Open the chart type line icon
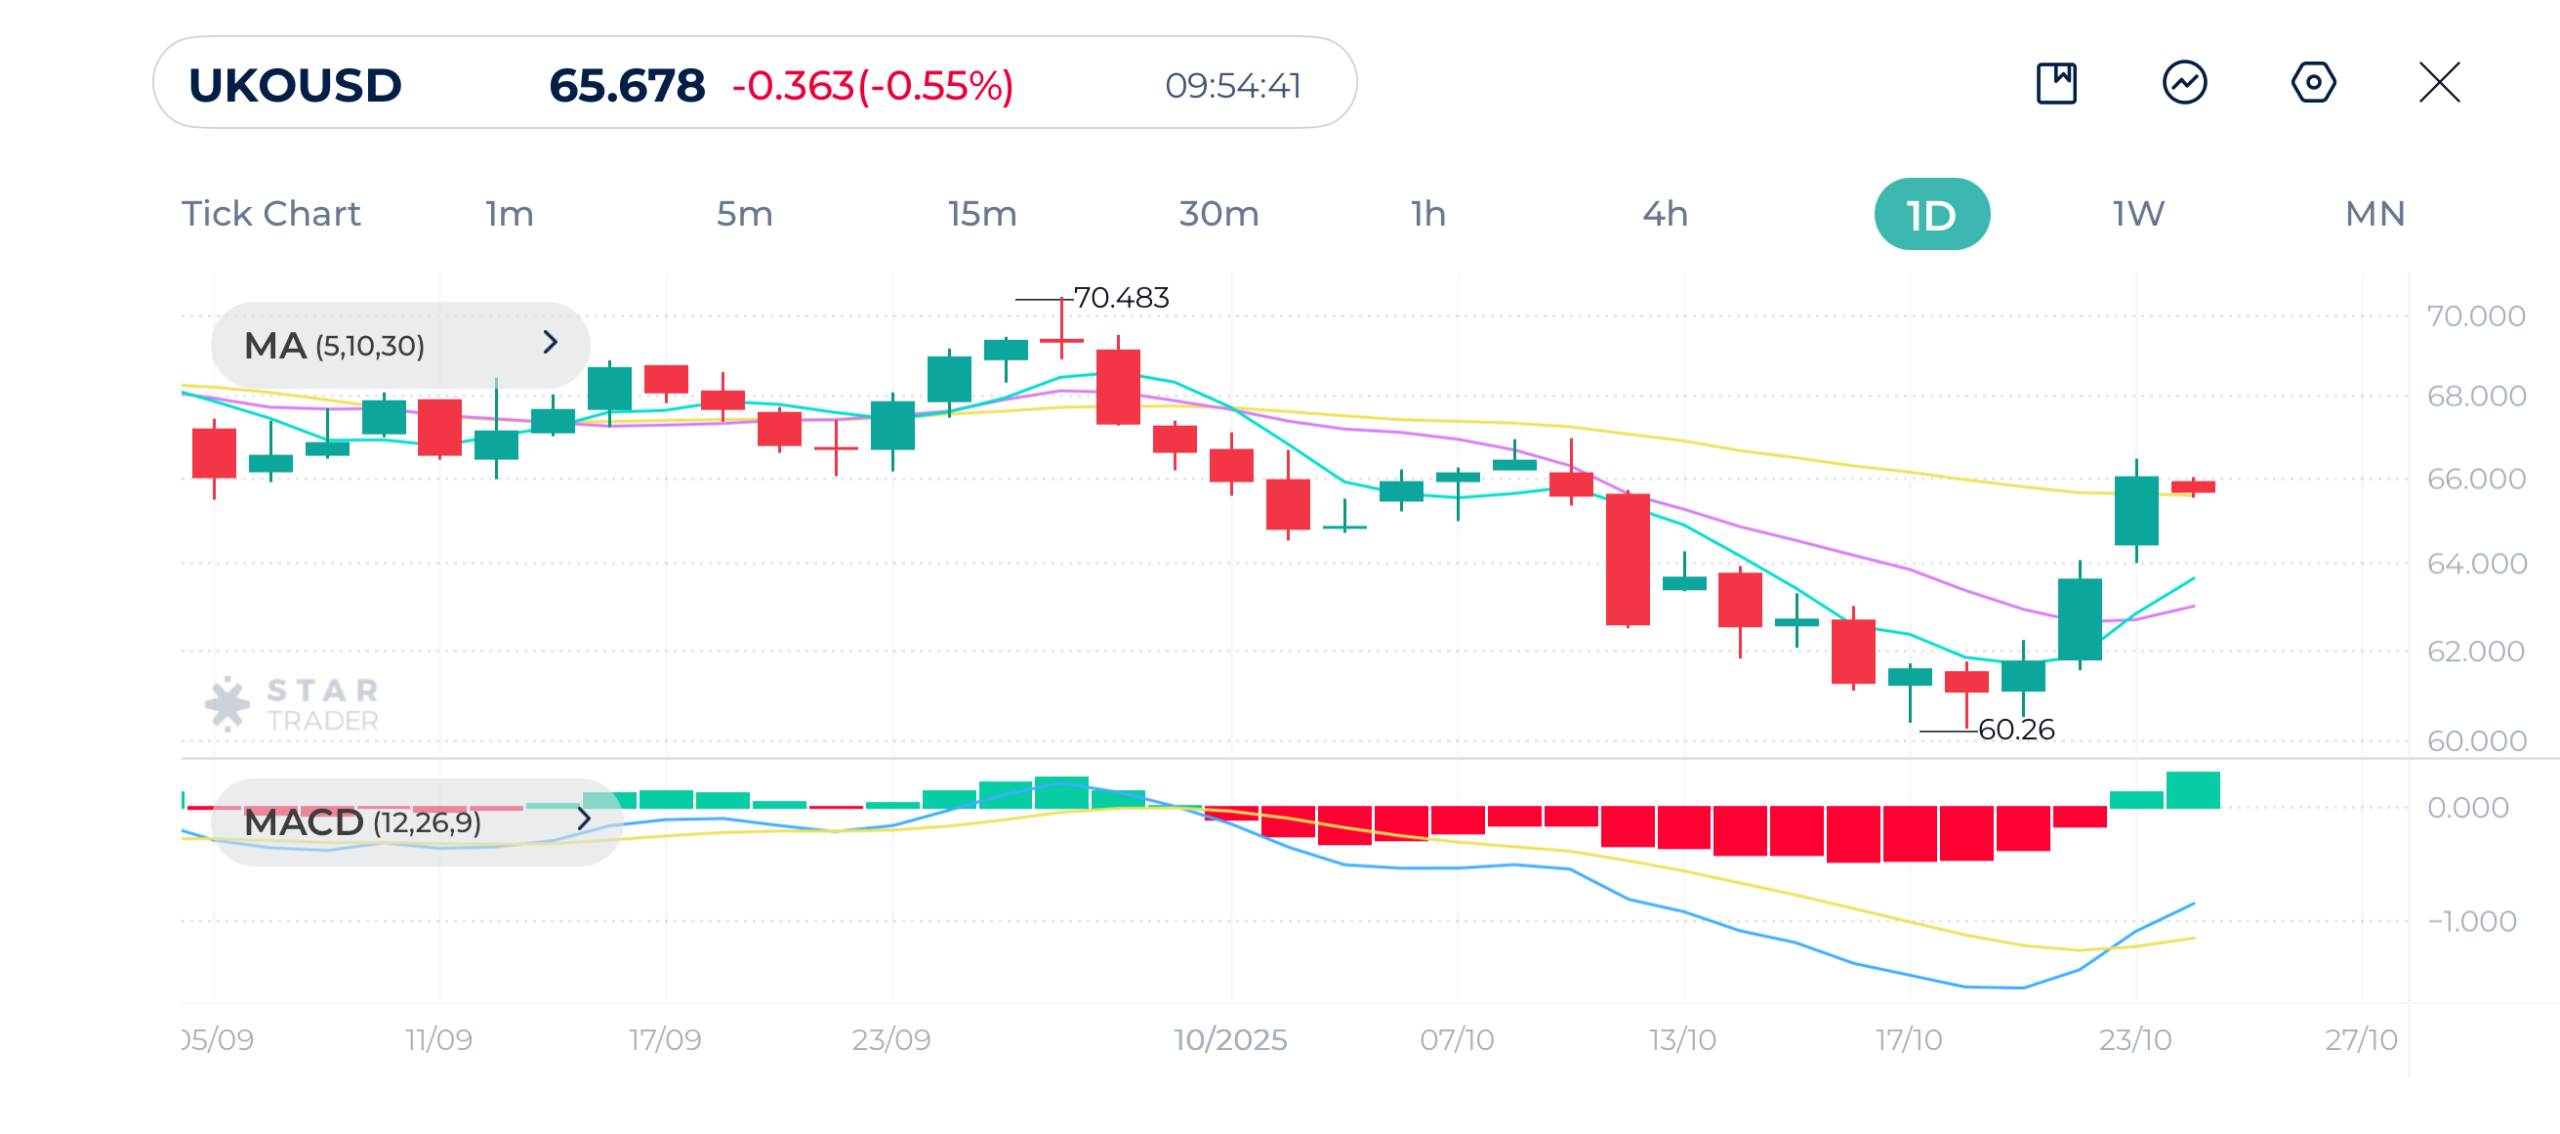 click(2185, 83)
